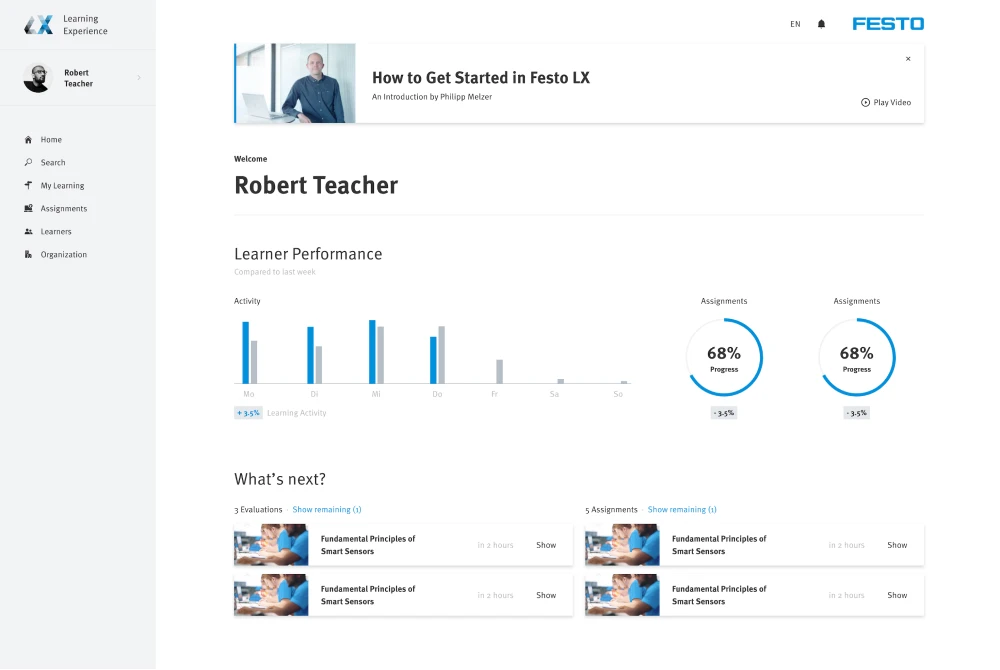The height and width of the screenshot is (670, 1000).
Task: Show remaining items beside 5 Assignments
Action: point(682,509)
